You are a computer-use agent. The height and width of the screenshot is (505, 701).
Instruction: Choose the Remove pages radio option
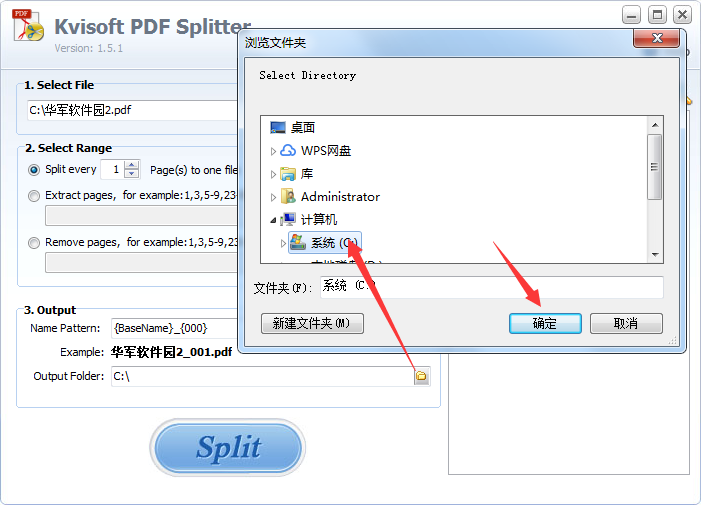click(34, 243)
